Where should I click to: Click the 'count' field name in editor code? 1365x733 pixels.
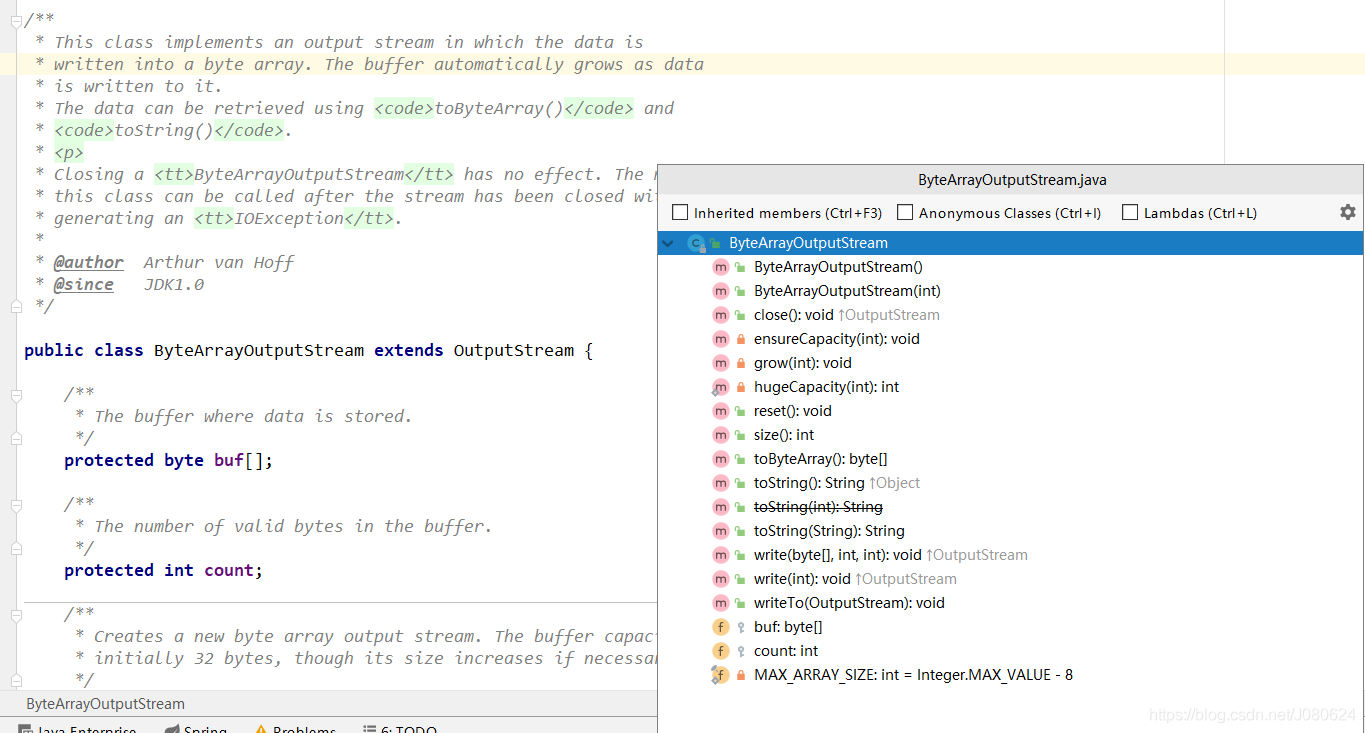pyautogui.click(x=229, y=570)
